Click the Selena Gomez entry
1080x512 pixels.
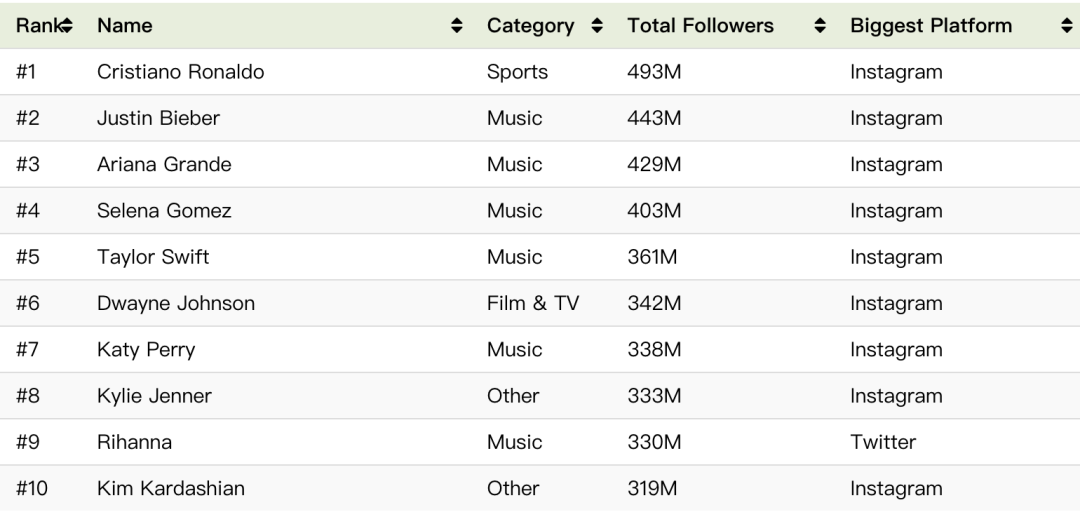click(164, 210)
